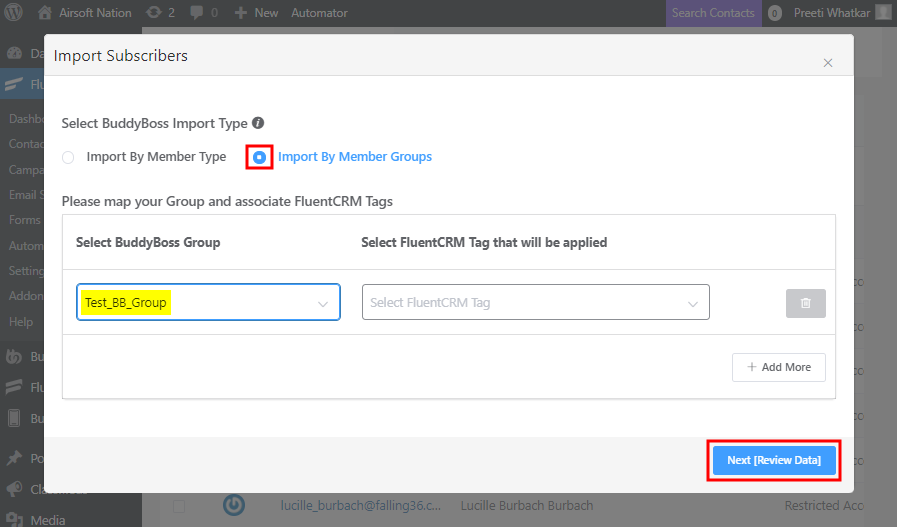Click the WordPress logo in admin bar
The width and height of the screenshot is (897, 527).
pos(15,13)
